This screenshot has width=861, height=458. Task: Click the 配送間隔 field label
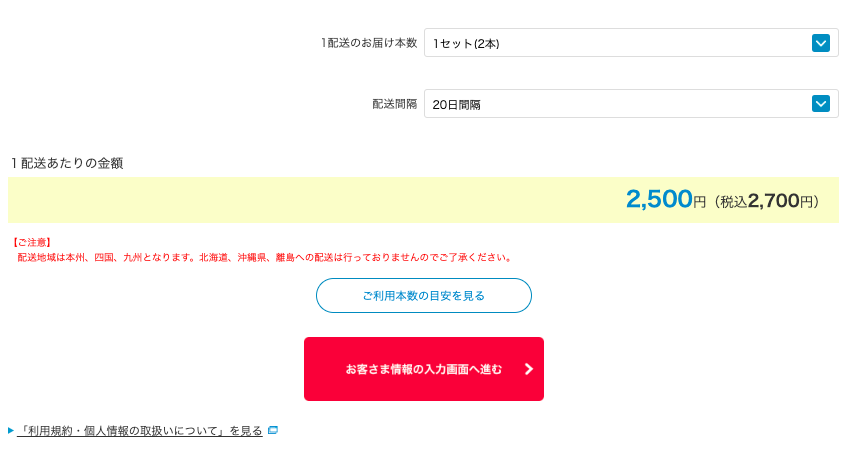point(395,104)
